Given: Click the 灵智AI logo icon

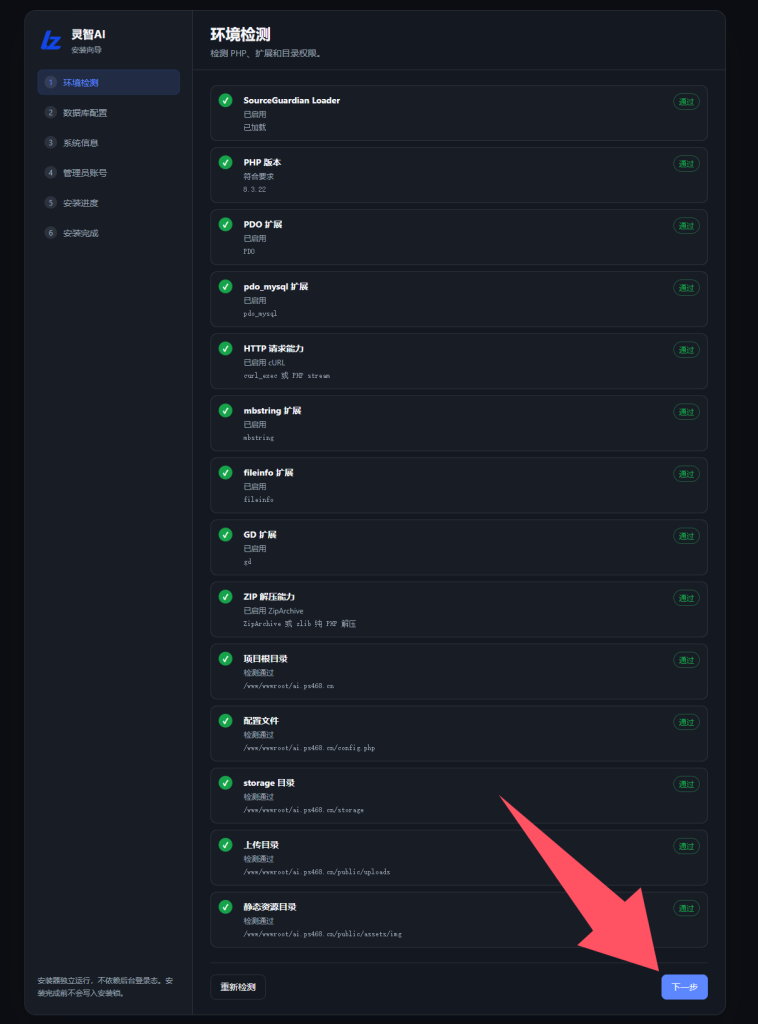Looking at the screenshot, I should coord(51,40).
